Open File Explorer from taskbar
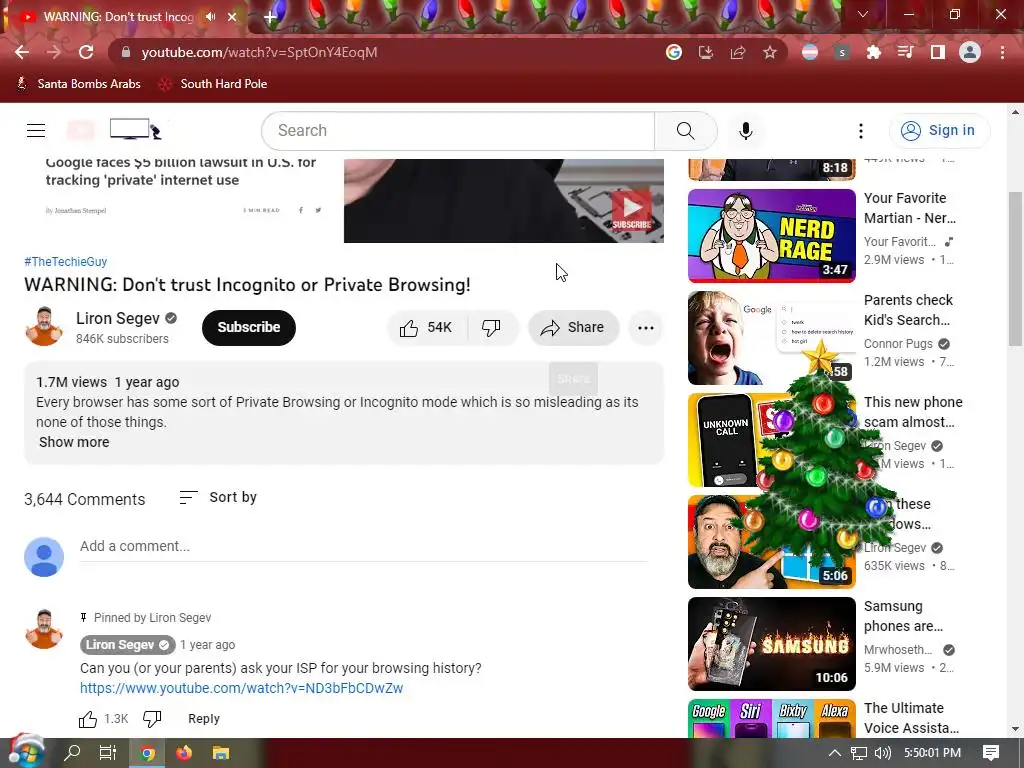Image resolution: width=1024 pixels, height=768 pixels. (221, 753)
